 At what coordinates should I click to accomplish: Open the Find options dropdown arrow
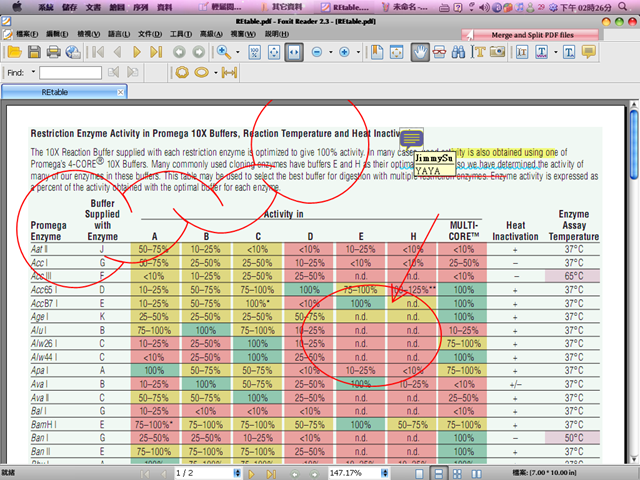point(33,72)
